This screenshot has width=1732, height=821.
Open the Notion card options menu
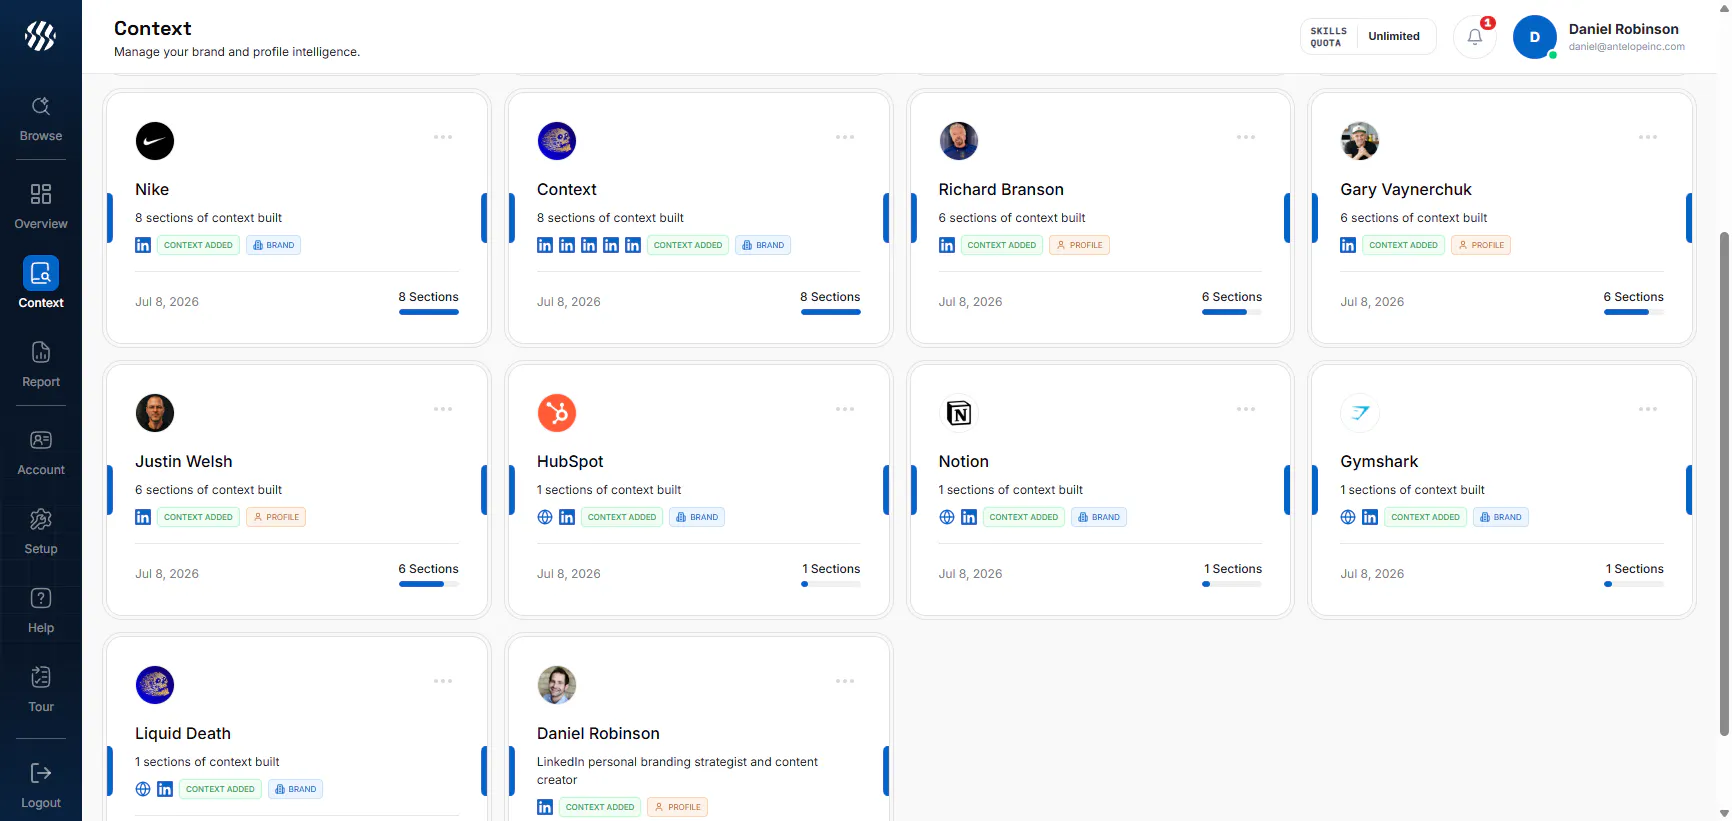(1246, 409)
